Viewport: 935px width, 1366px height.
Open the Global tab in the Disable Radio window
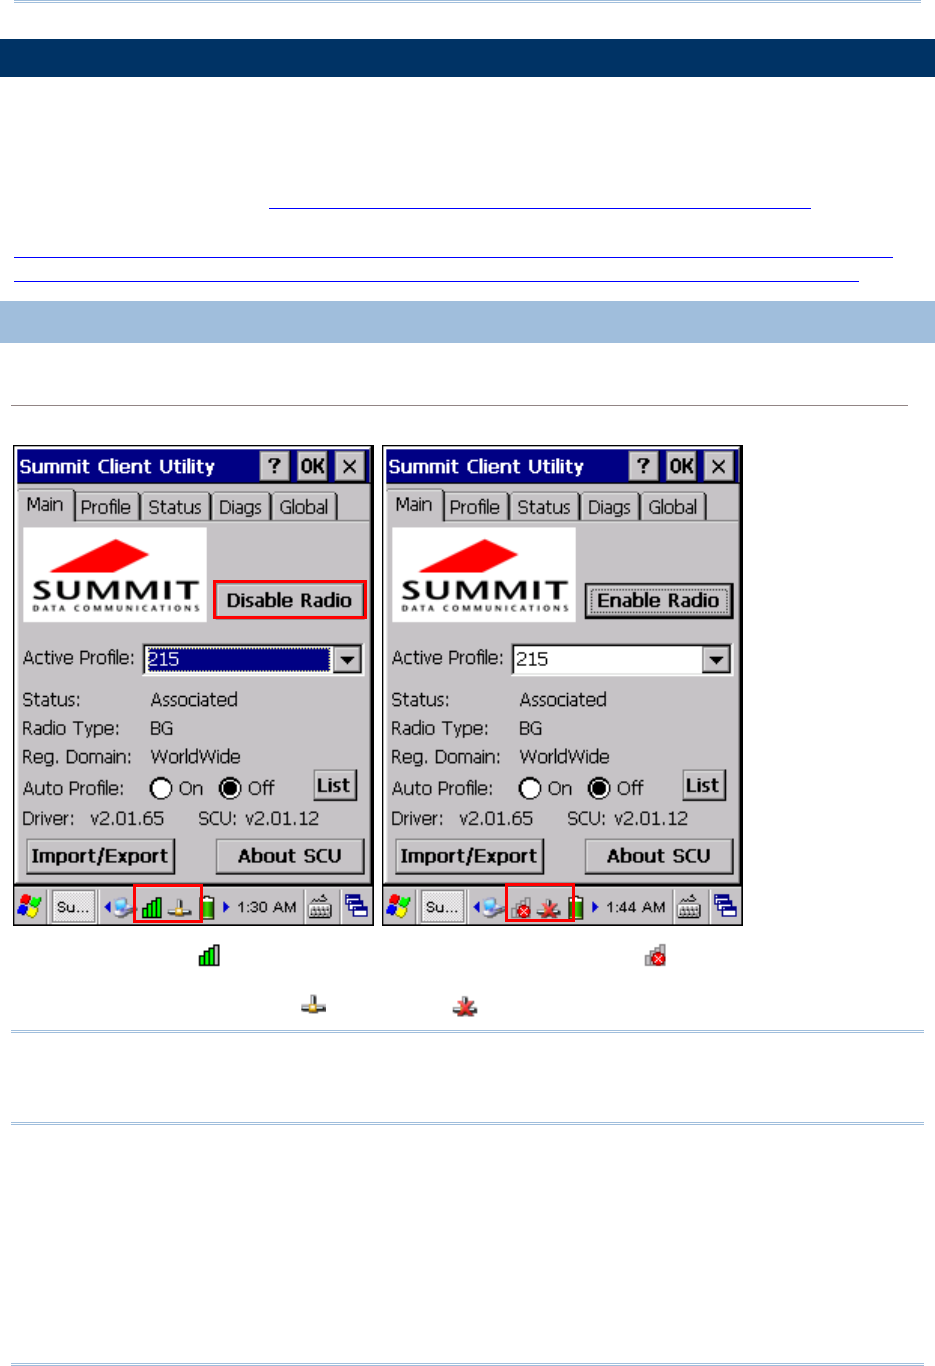304,507
